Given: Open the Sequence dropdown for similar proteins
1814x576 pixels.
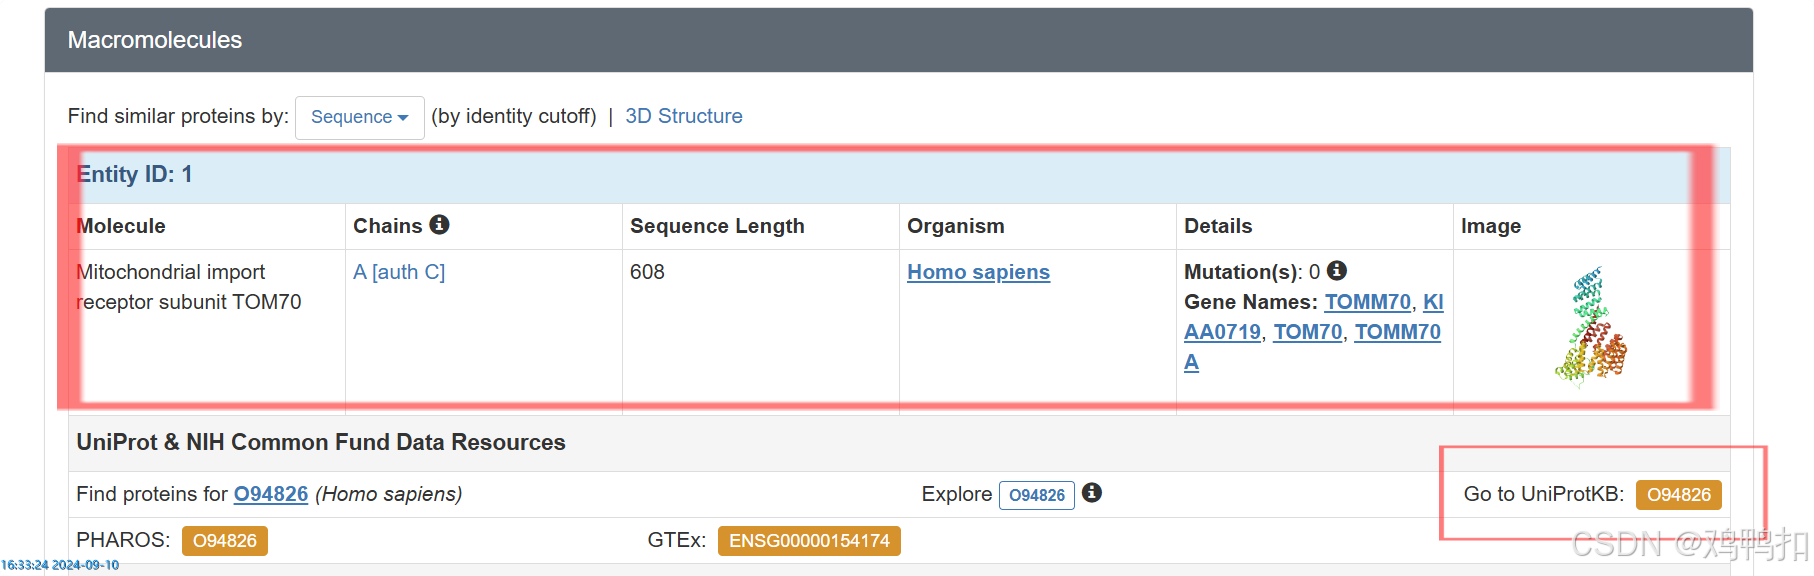Looking at the screenshot, I should point(360,117).
